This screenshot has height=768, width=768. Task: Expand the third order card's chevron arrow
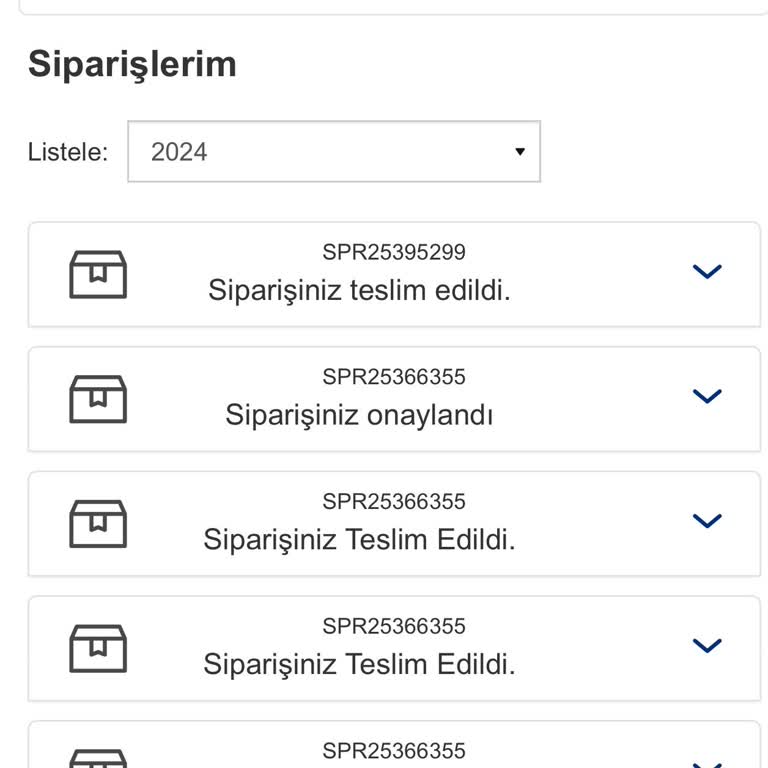click(707, 520)
